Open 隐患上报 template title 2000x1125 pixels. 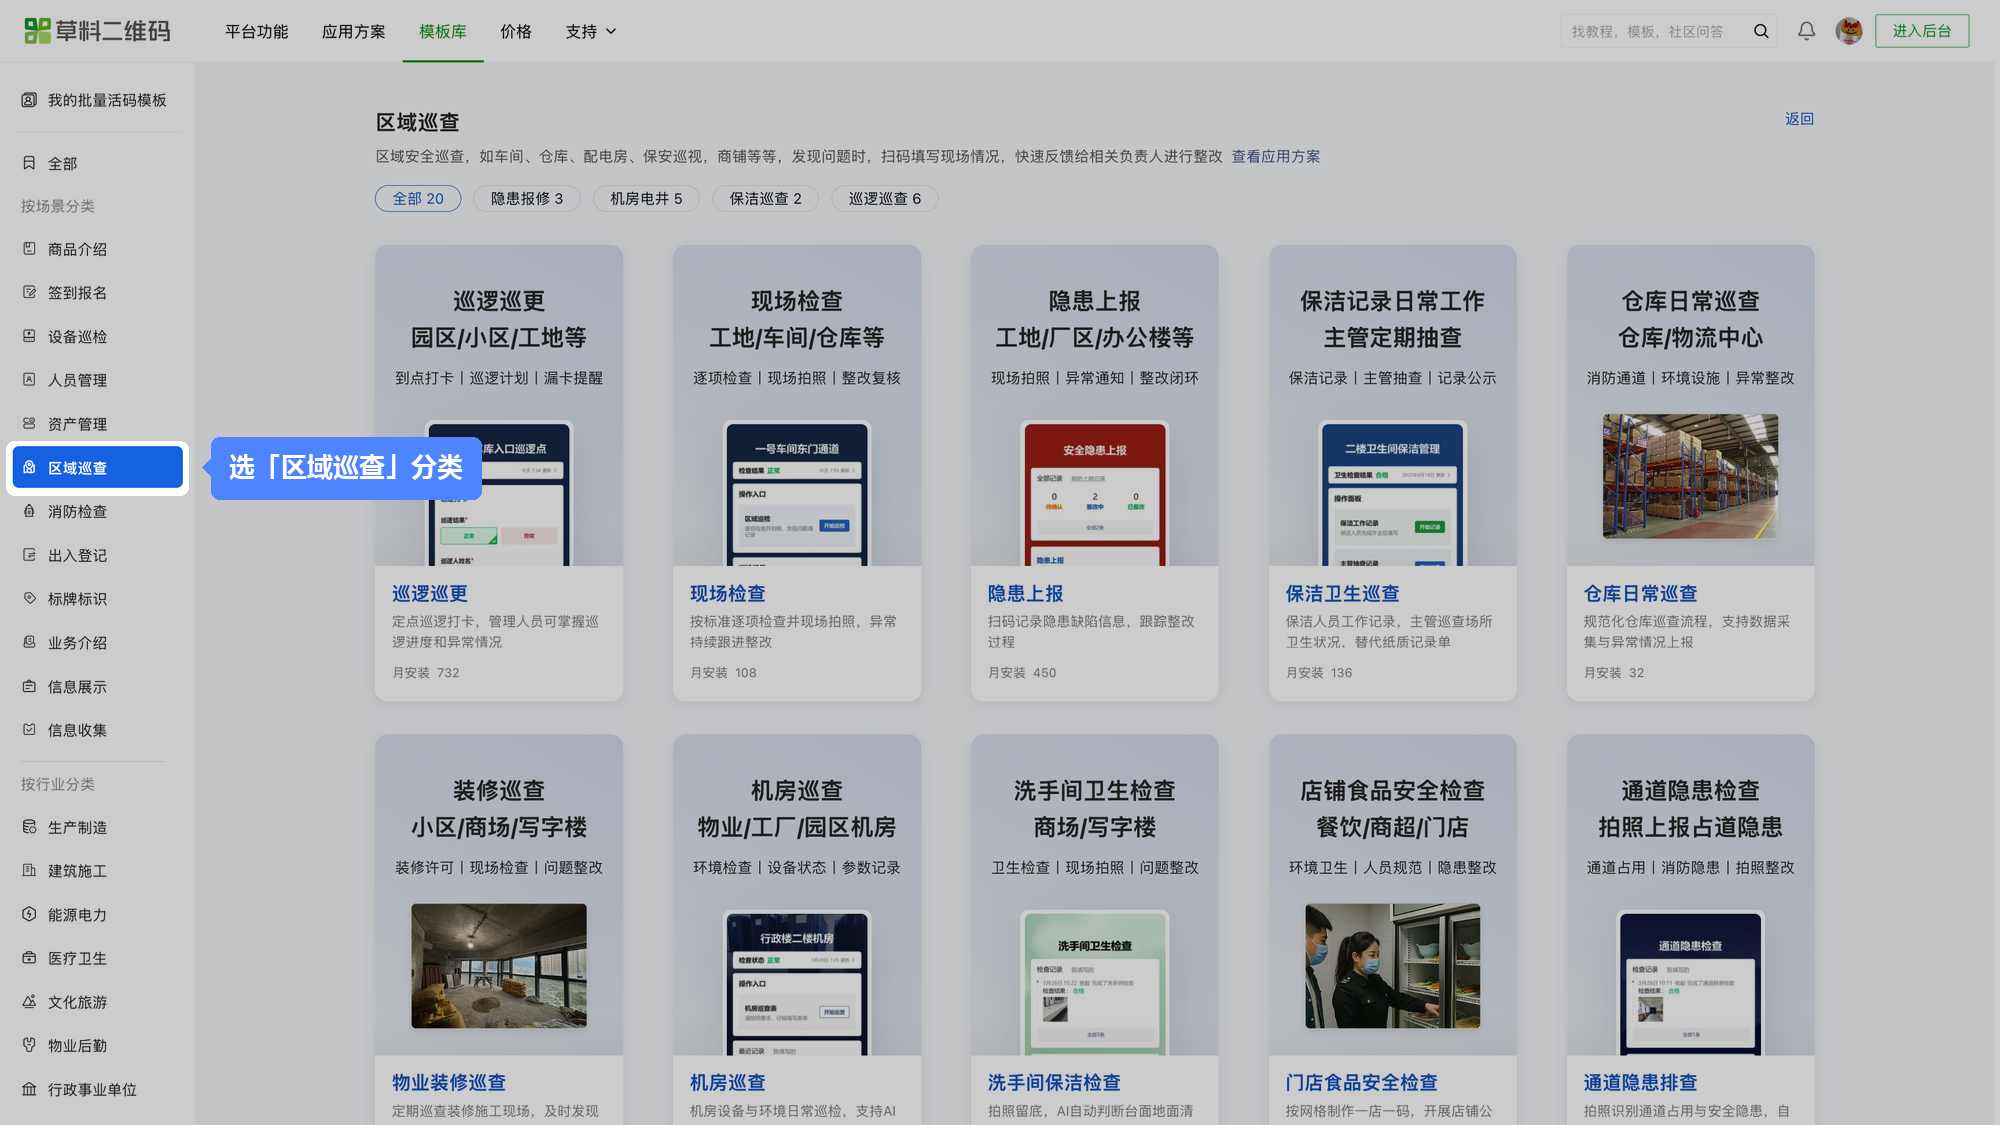(1025, 593)
